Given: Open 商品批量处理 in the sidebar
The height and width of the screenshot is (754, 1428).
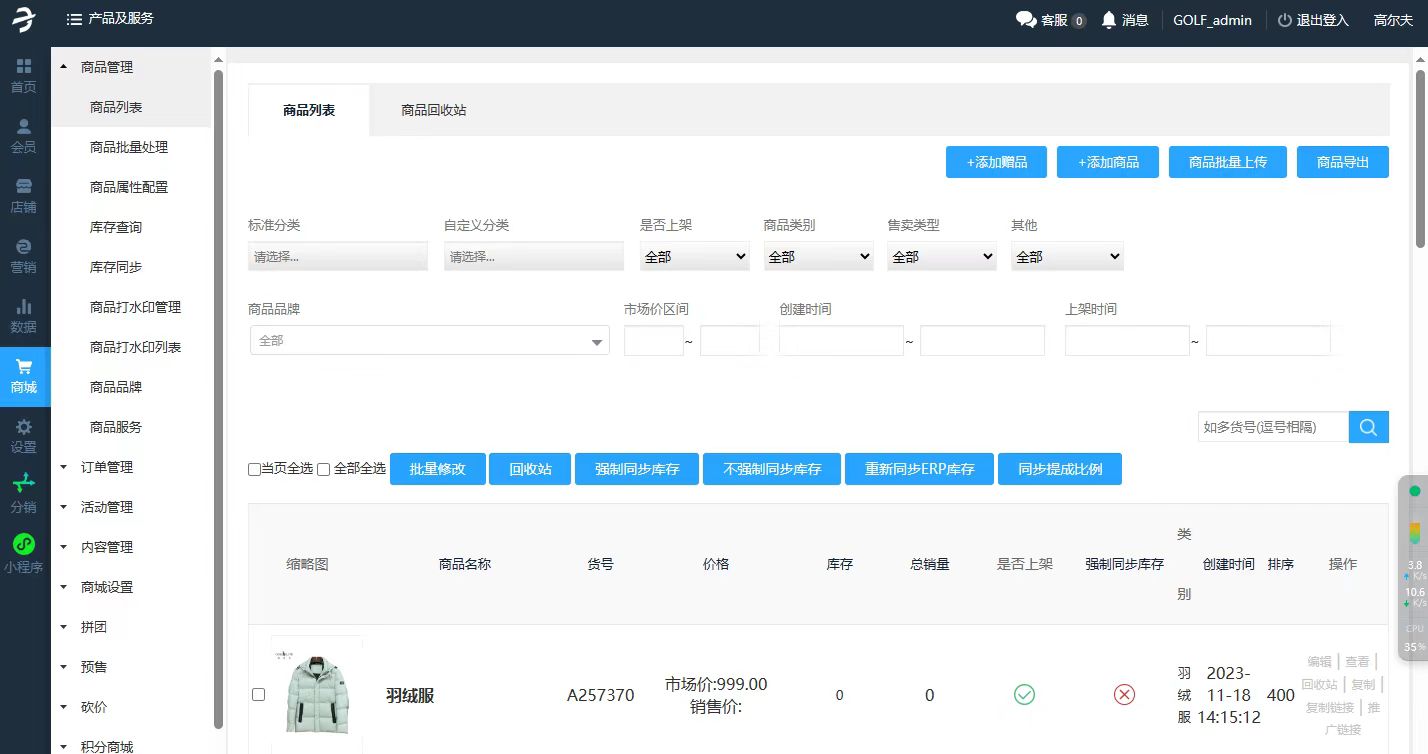Looking at the screenshot, I should click(x=129, y=147).
